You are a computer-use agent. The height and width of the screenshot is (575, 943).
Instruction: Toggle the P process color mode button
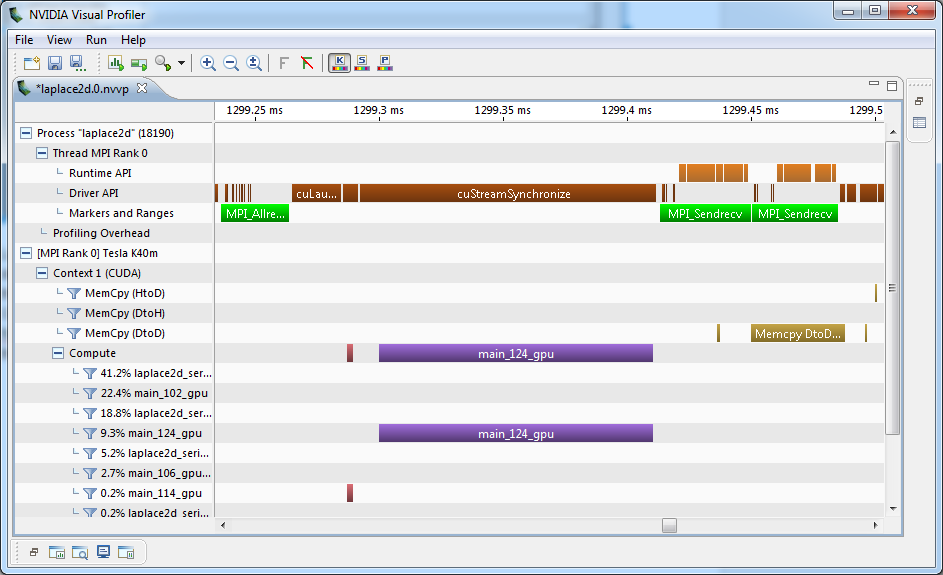click(384, 63)
